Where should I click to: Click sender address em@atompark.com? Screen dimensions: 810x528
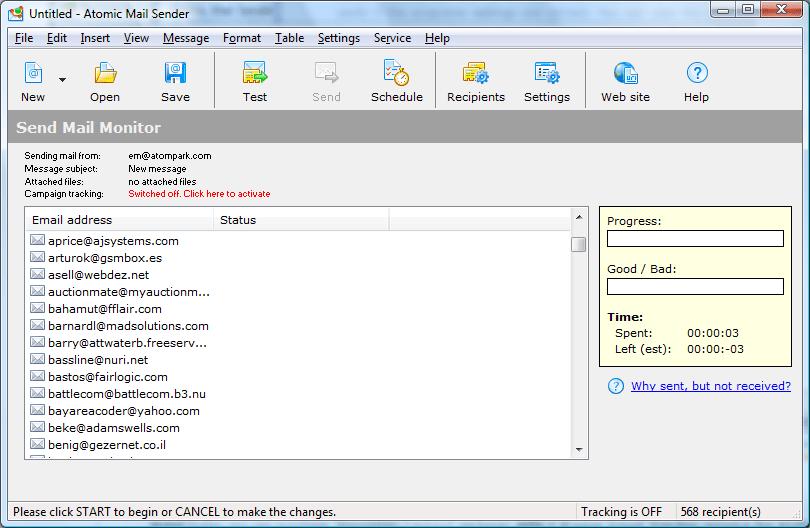169,156
